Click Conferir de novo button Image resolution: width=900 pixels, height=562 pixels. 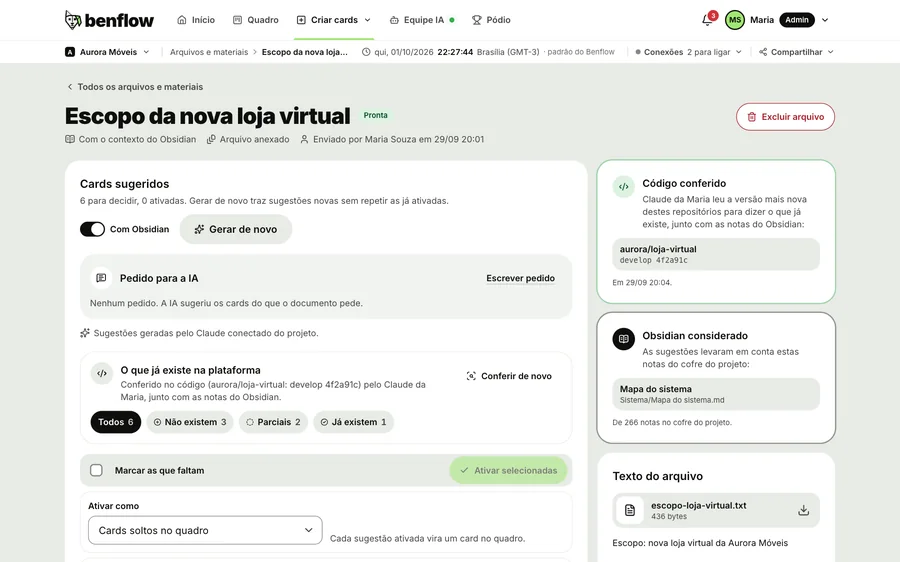click(509, 376)
